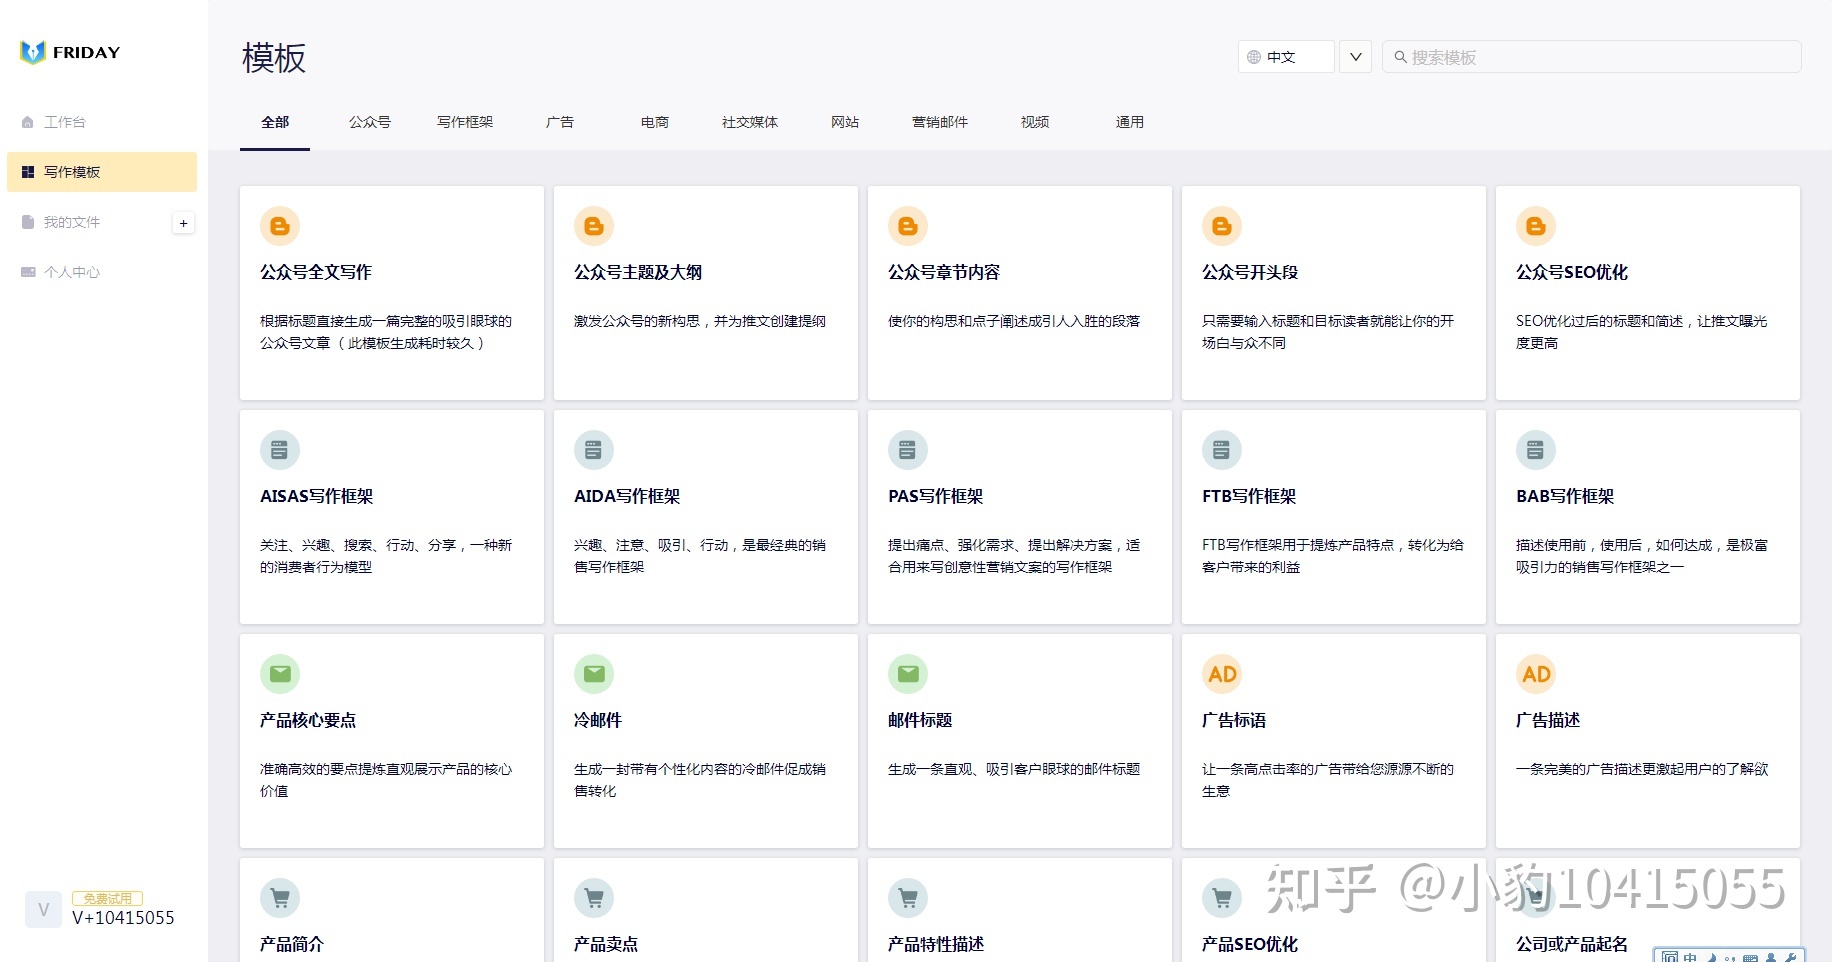
Task: Open the 中文 language selector
Action: click(x=1286, y=57)
